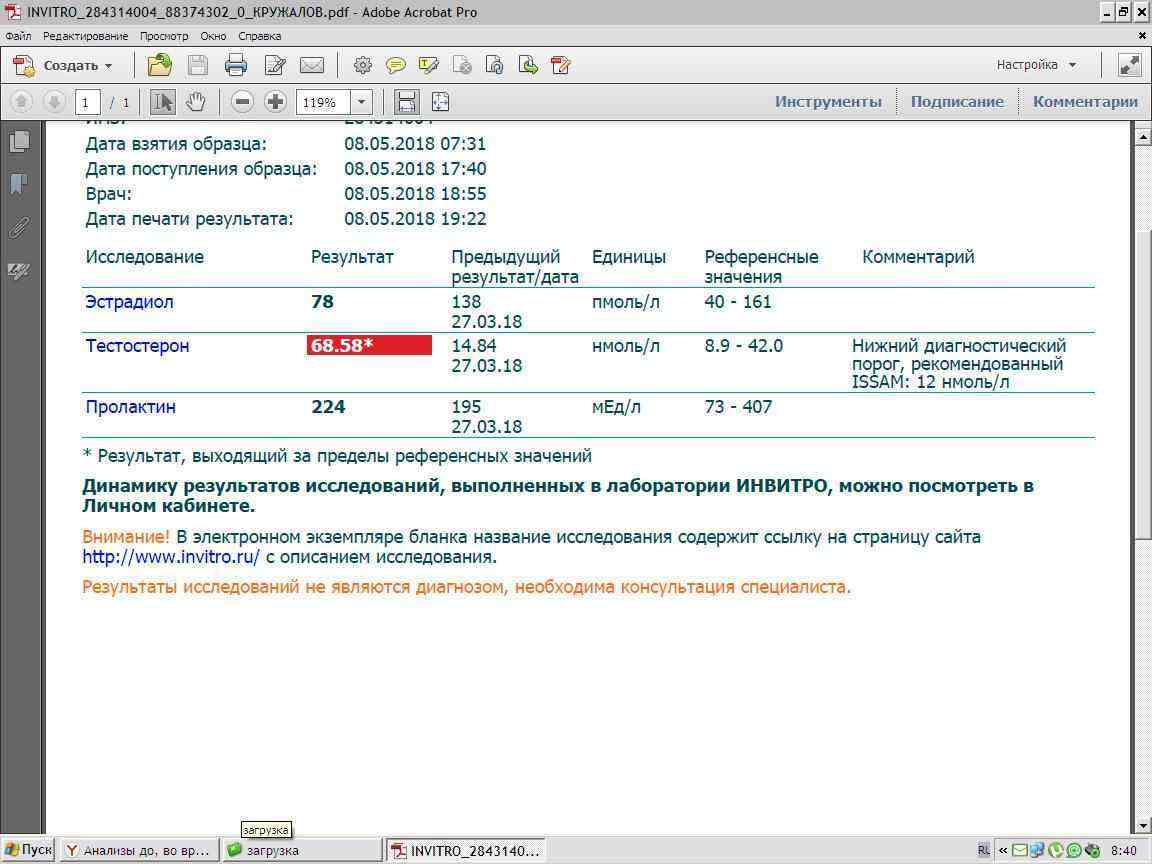Open the Bookmarks panel in sidebar

pos(18,184)
